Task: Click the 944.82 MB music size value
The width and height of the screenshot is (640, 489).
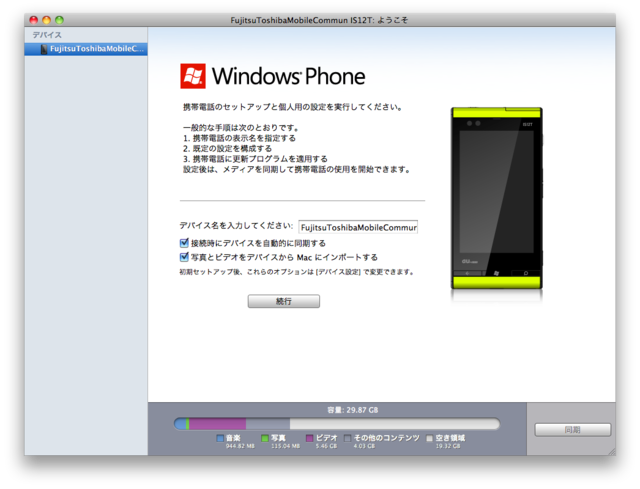Action: pyautogui.click(x=240, y=446)
